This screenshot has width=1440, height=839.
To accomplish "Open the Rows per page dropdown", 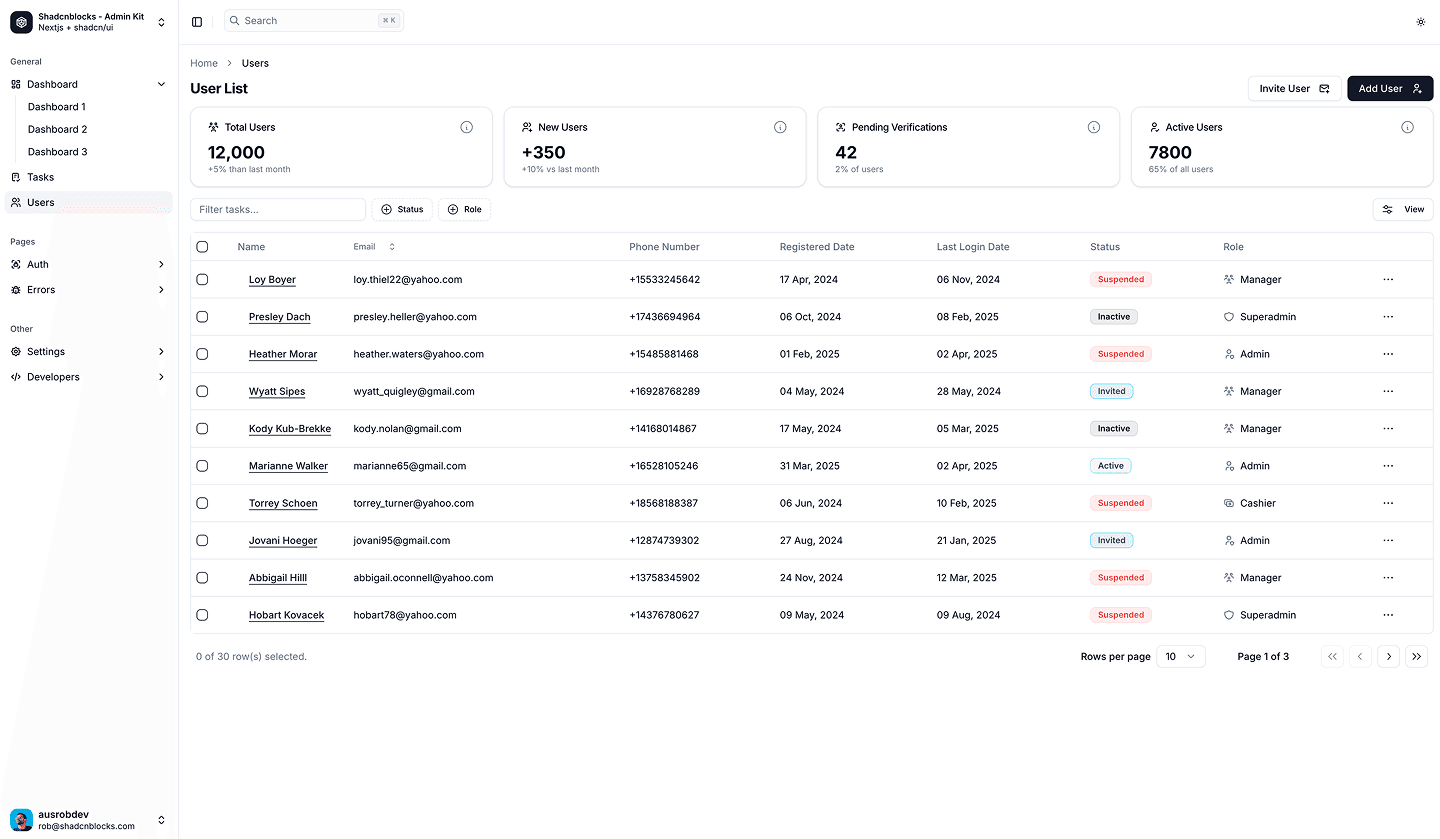I will 1181,657.
